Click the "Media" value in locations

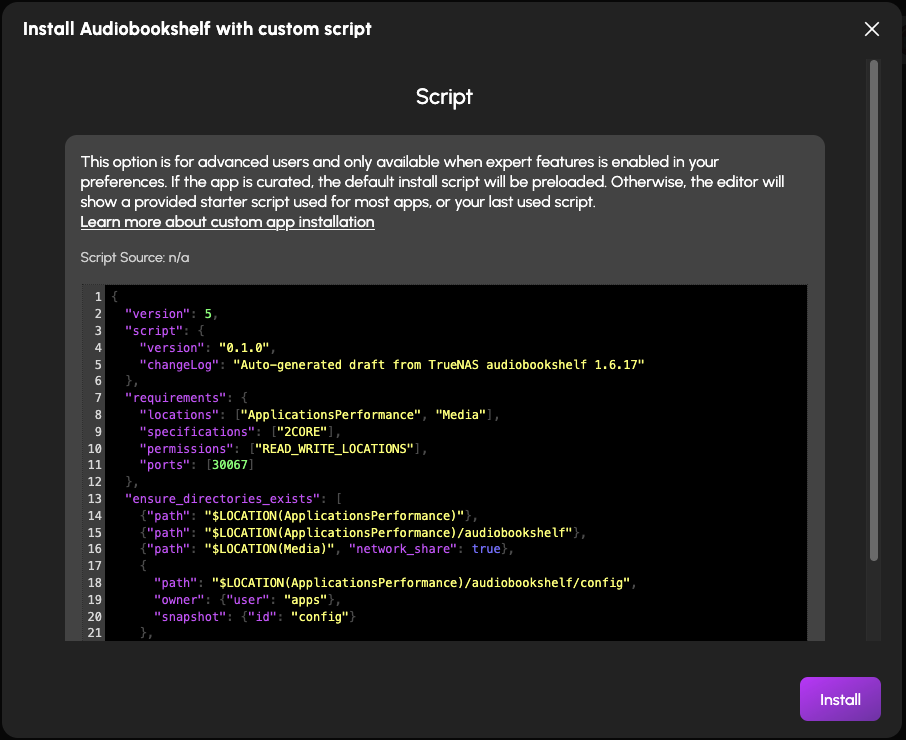coord(461,415)
